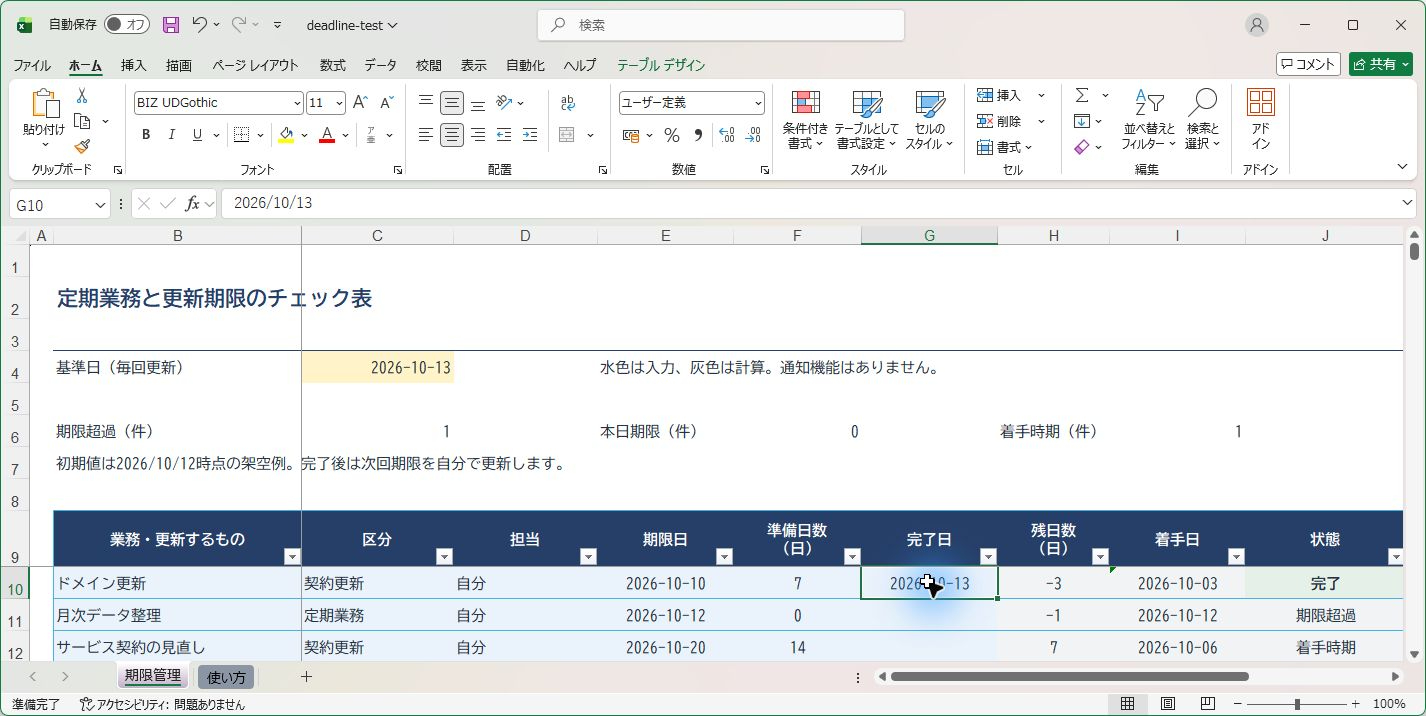Toggle align left button
This screenshot has height=716, width=1426.
click(426, 135)
